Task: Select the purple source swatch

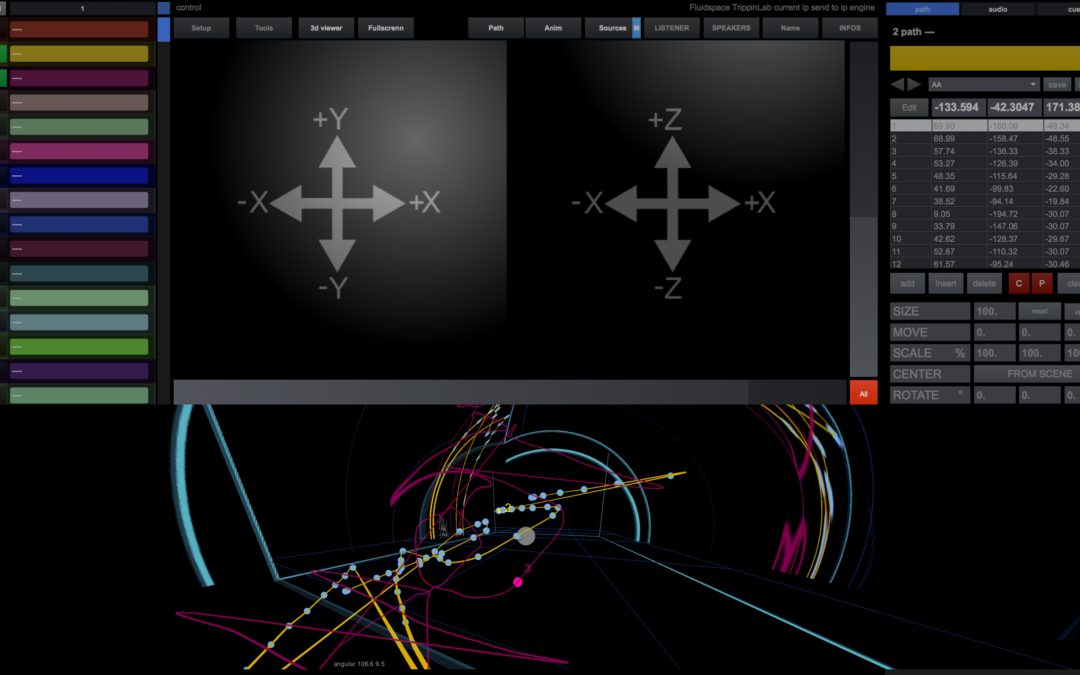Action: pyautogui.click(x=79, y=371)
